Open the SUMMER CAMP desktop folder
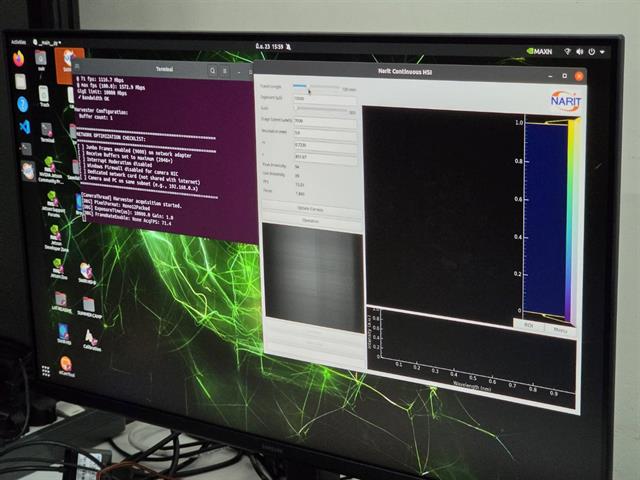The width and height of the screenshot is (640, 480). (x=89, y=307)
